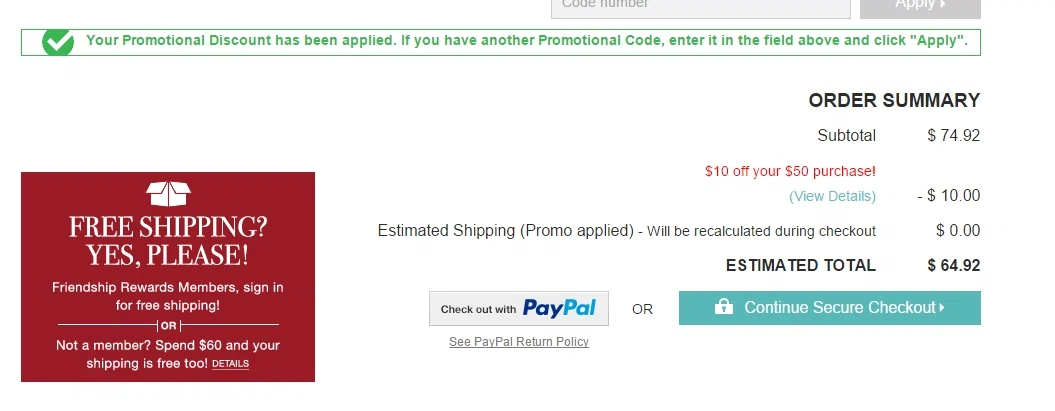1055x411 pixels.
Task: Check out with PayPal
Action: pyautogui.click(x=519, y=309)
